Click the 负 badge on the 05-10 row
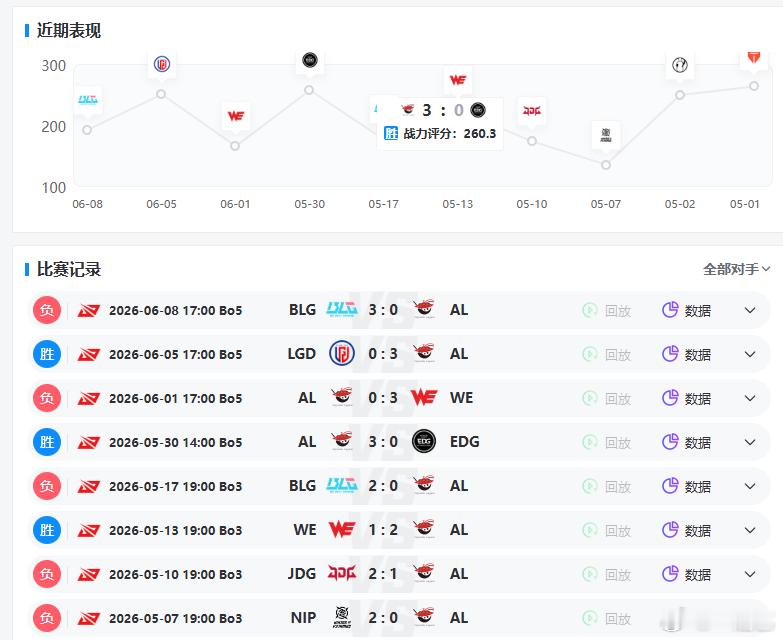This screenshot has height=640, width=783. click(47, 574)
